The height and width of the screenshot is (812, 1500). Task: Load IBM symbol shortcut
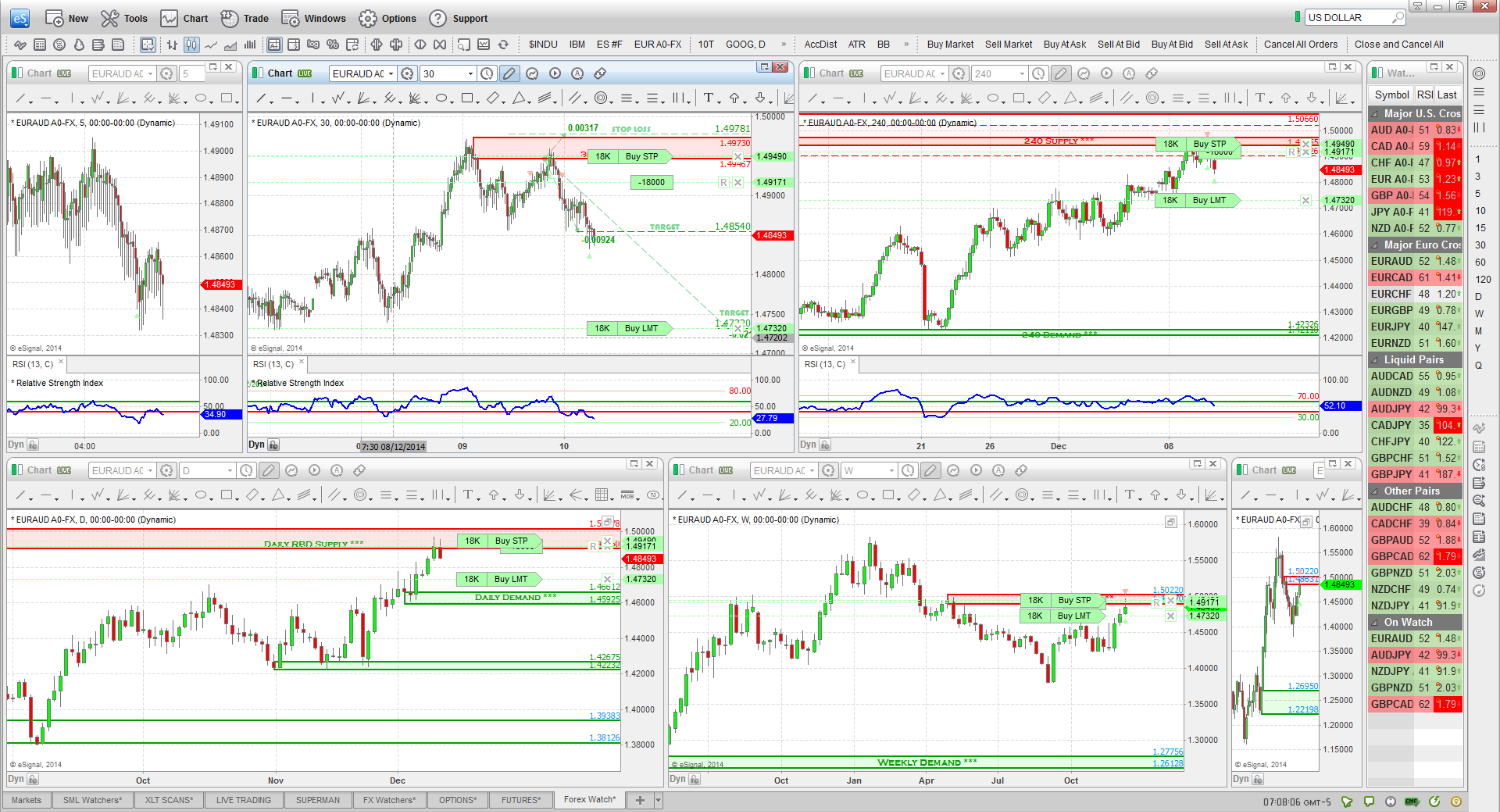click(577, 44)
